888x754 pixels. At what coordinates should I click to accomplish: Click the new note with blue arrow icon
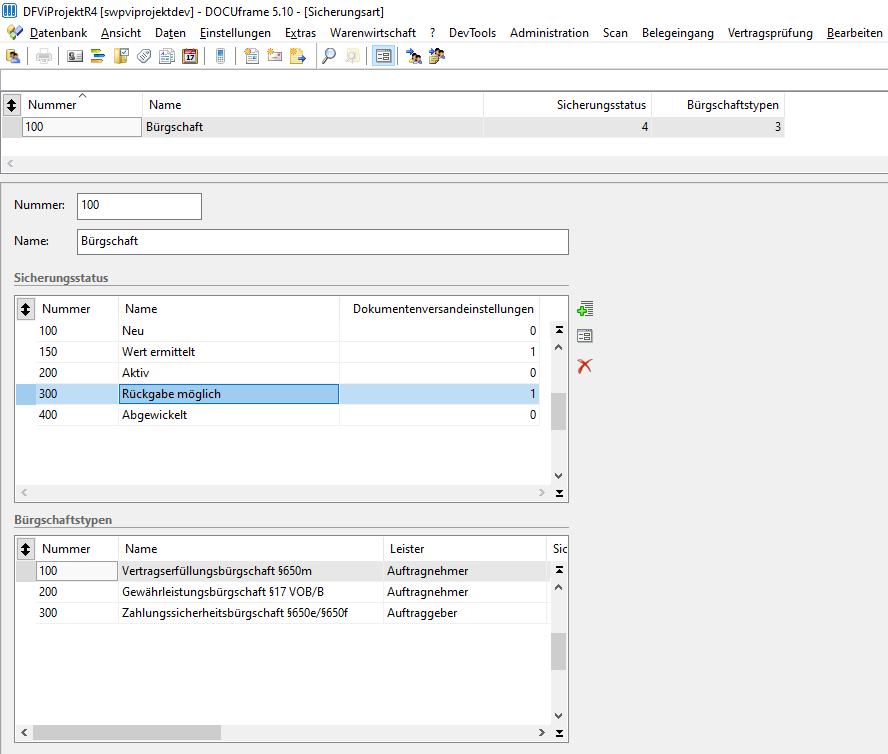[298, 56]
